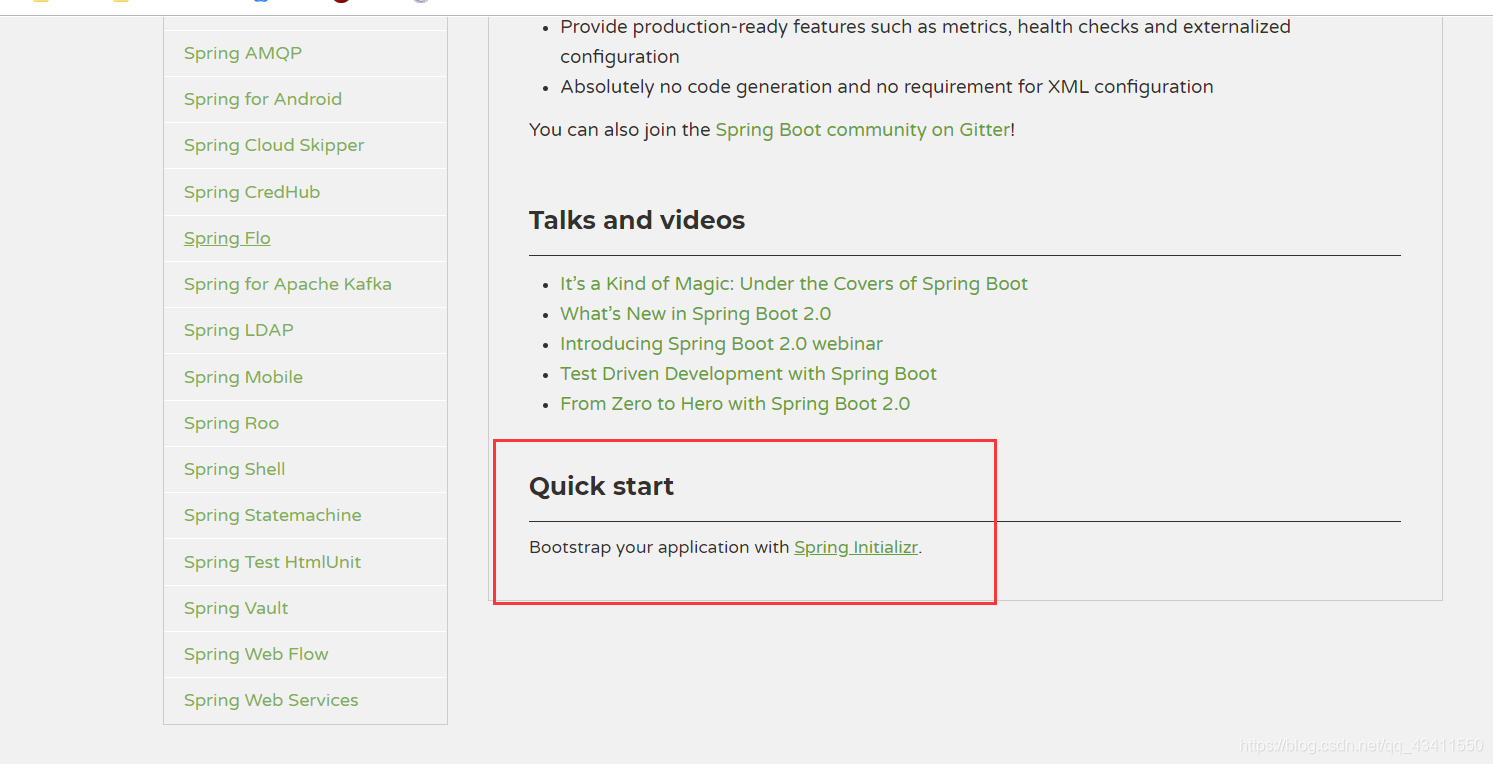Select Spring Shell in project list

click(235, 469)
